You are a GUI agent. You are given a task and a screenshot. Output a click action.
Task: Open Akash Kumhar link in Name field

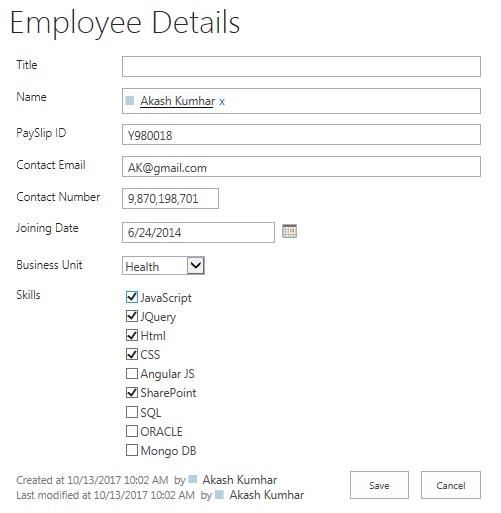tap(177, 101)
